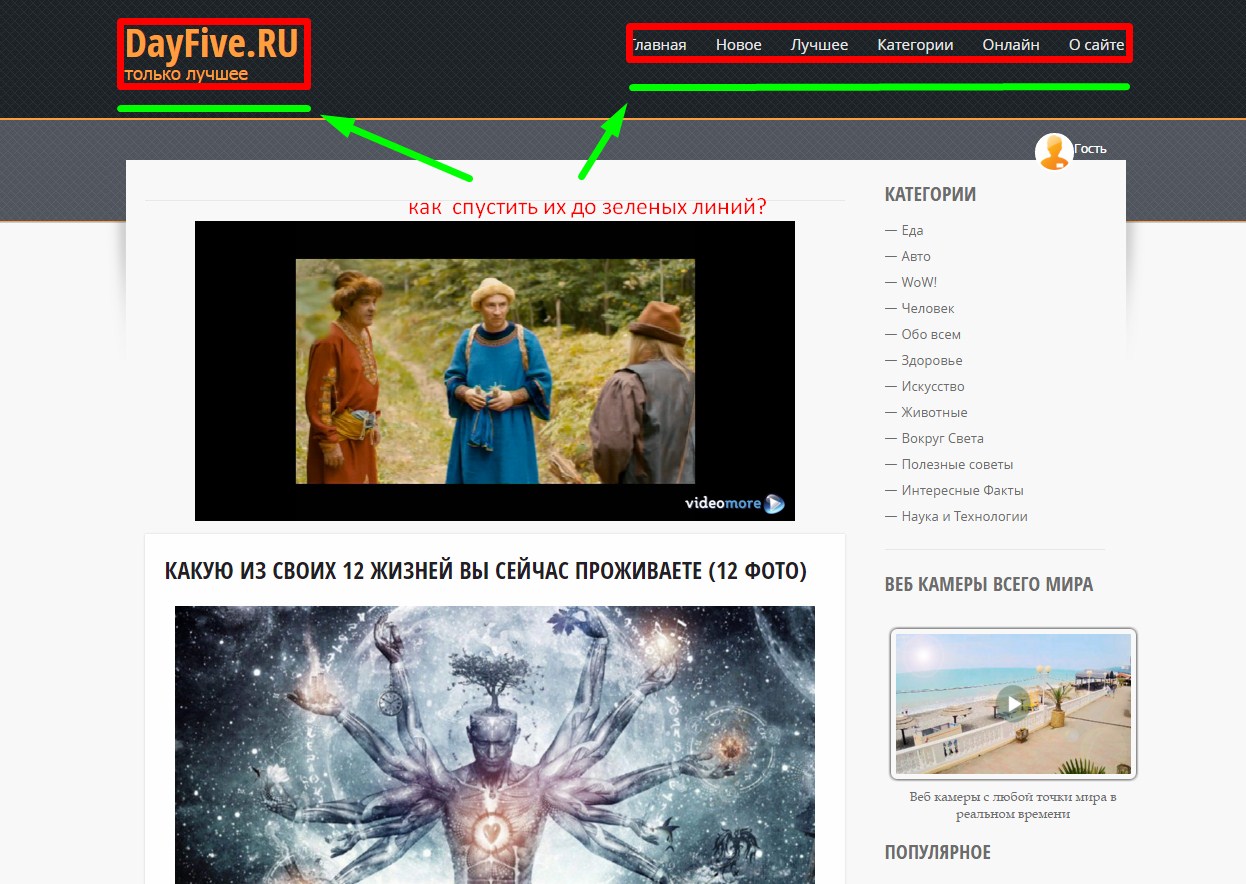1246x884 pixels.
Task: Open the Наука и Технологии category
Action: coord(964,516)
